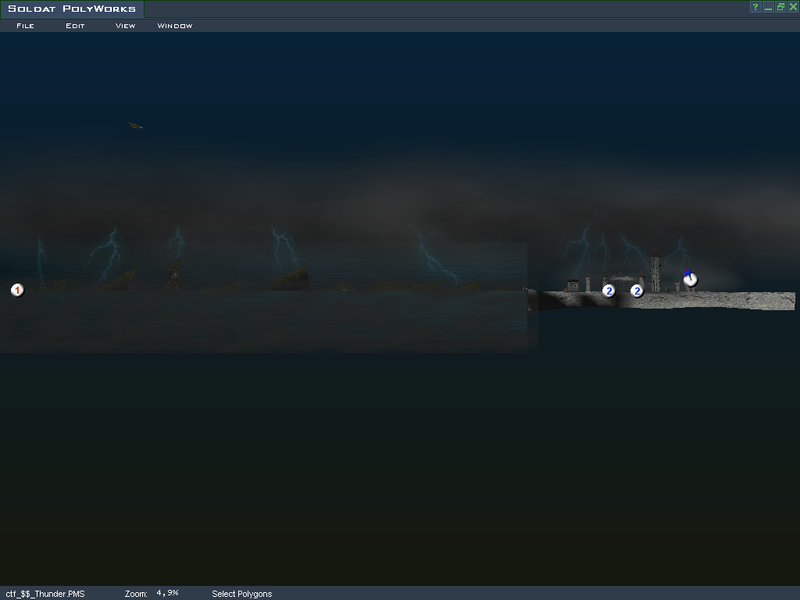Select the blue flag spawn marker

[x=690, y=279]
